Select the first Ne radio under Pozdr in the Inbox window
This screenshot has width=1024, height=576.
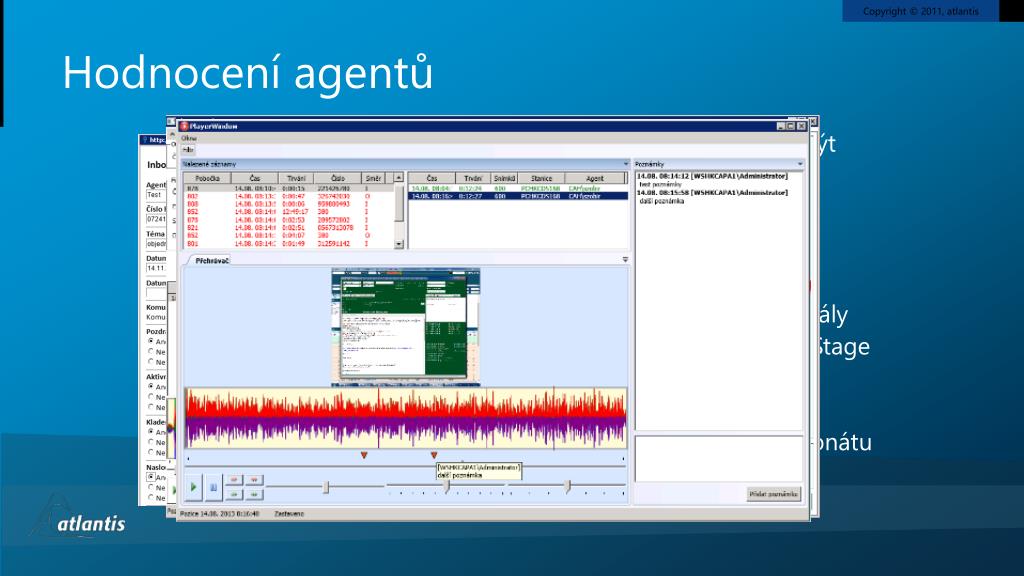[151, 351]
